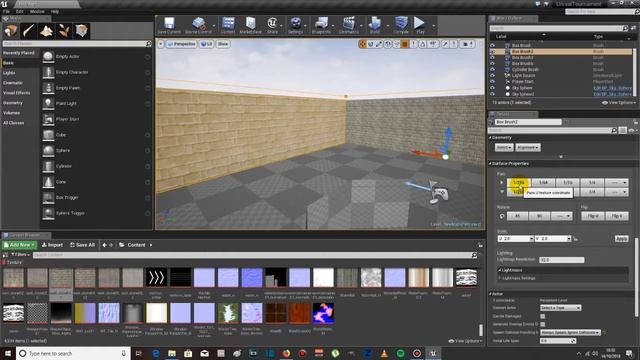Click Content Browser search field
This screenshot has width=640, height=360.
pos(255,255)
